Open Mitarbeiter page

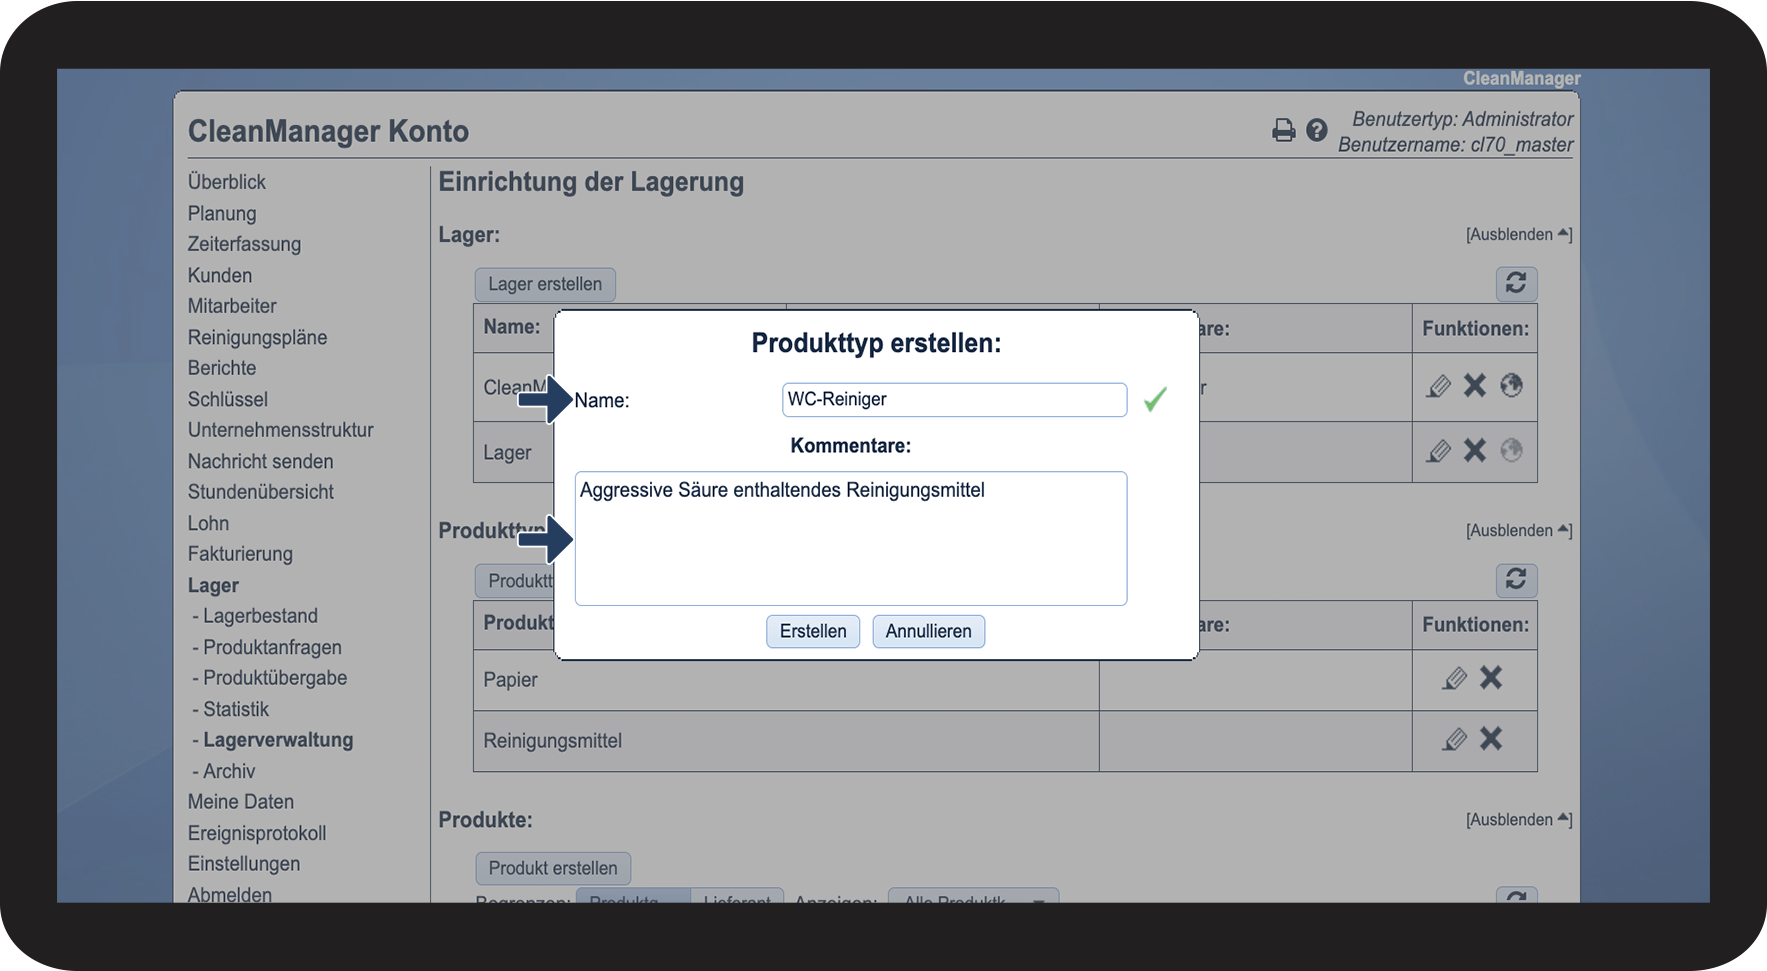click(232, 306)
